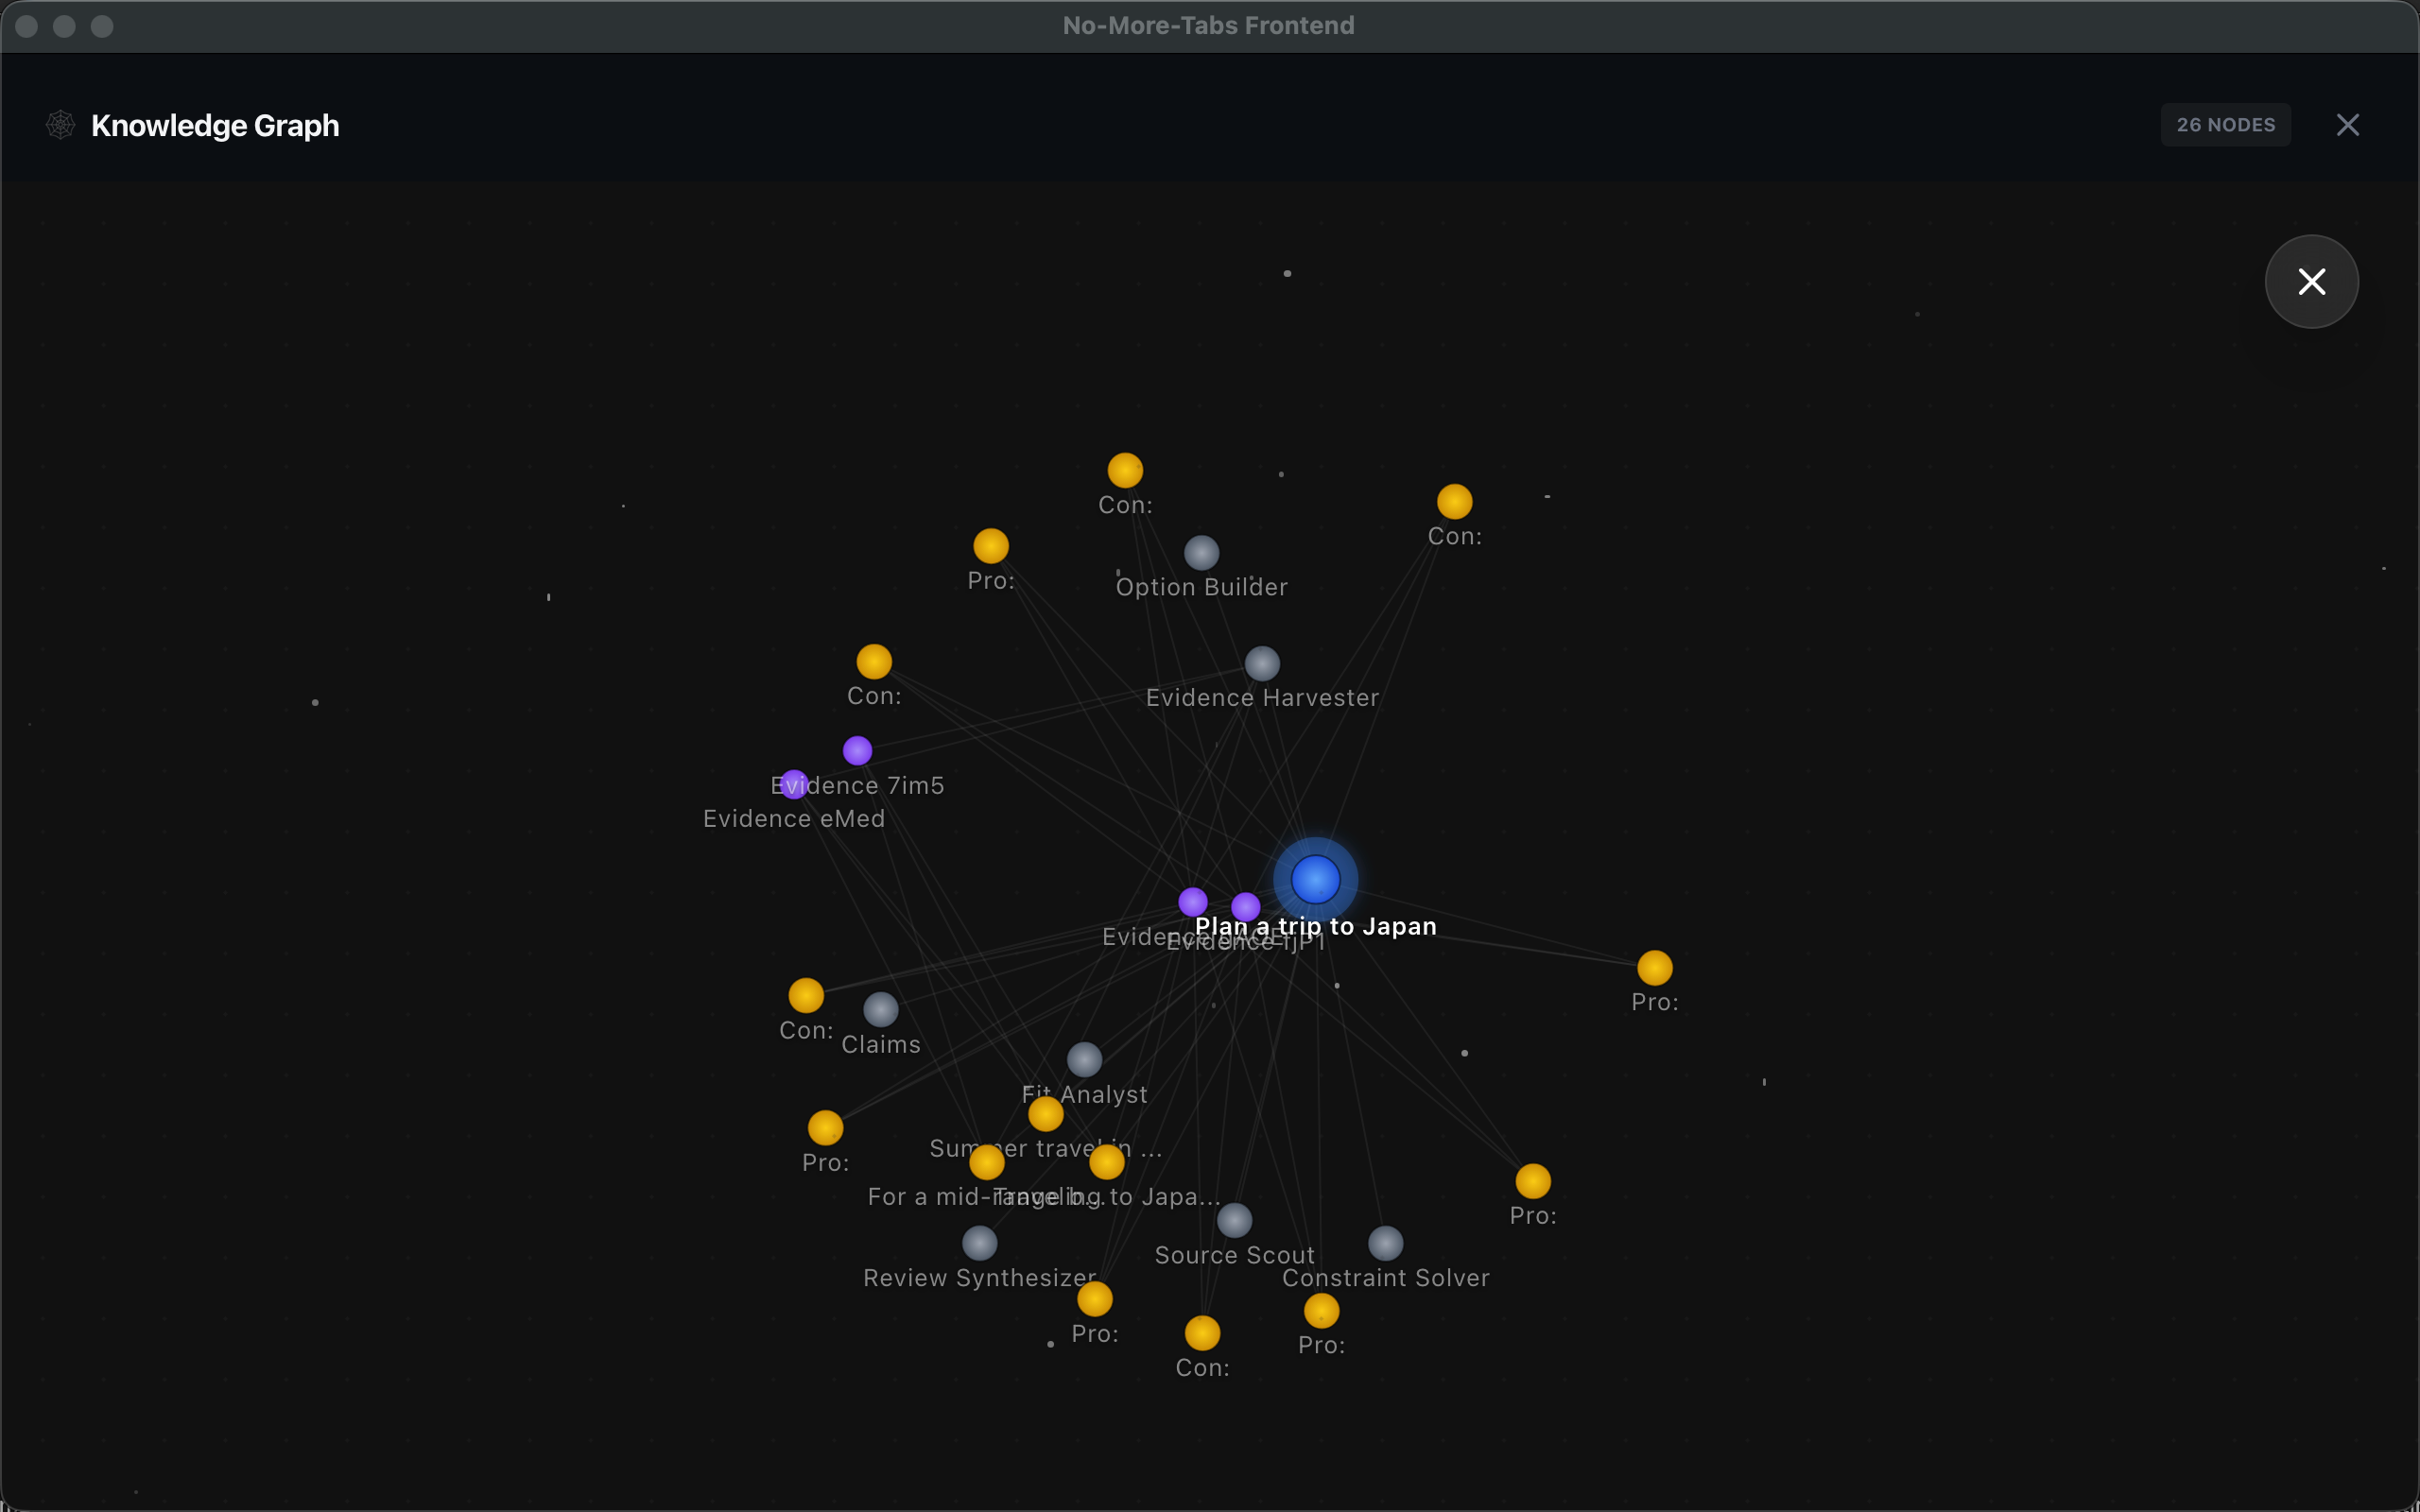The image size is (2420, 1512).
Task: Select the Evidence Harvester node
Action: (1262, 663)
